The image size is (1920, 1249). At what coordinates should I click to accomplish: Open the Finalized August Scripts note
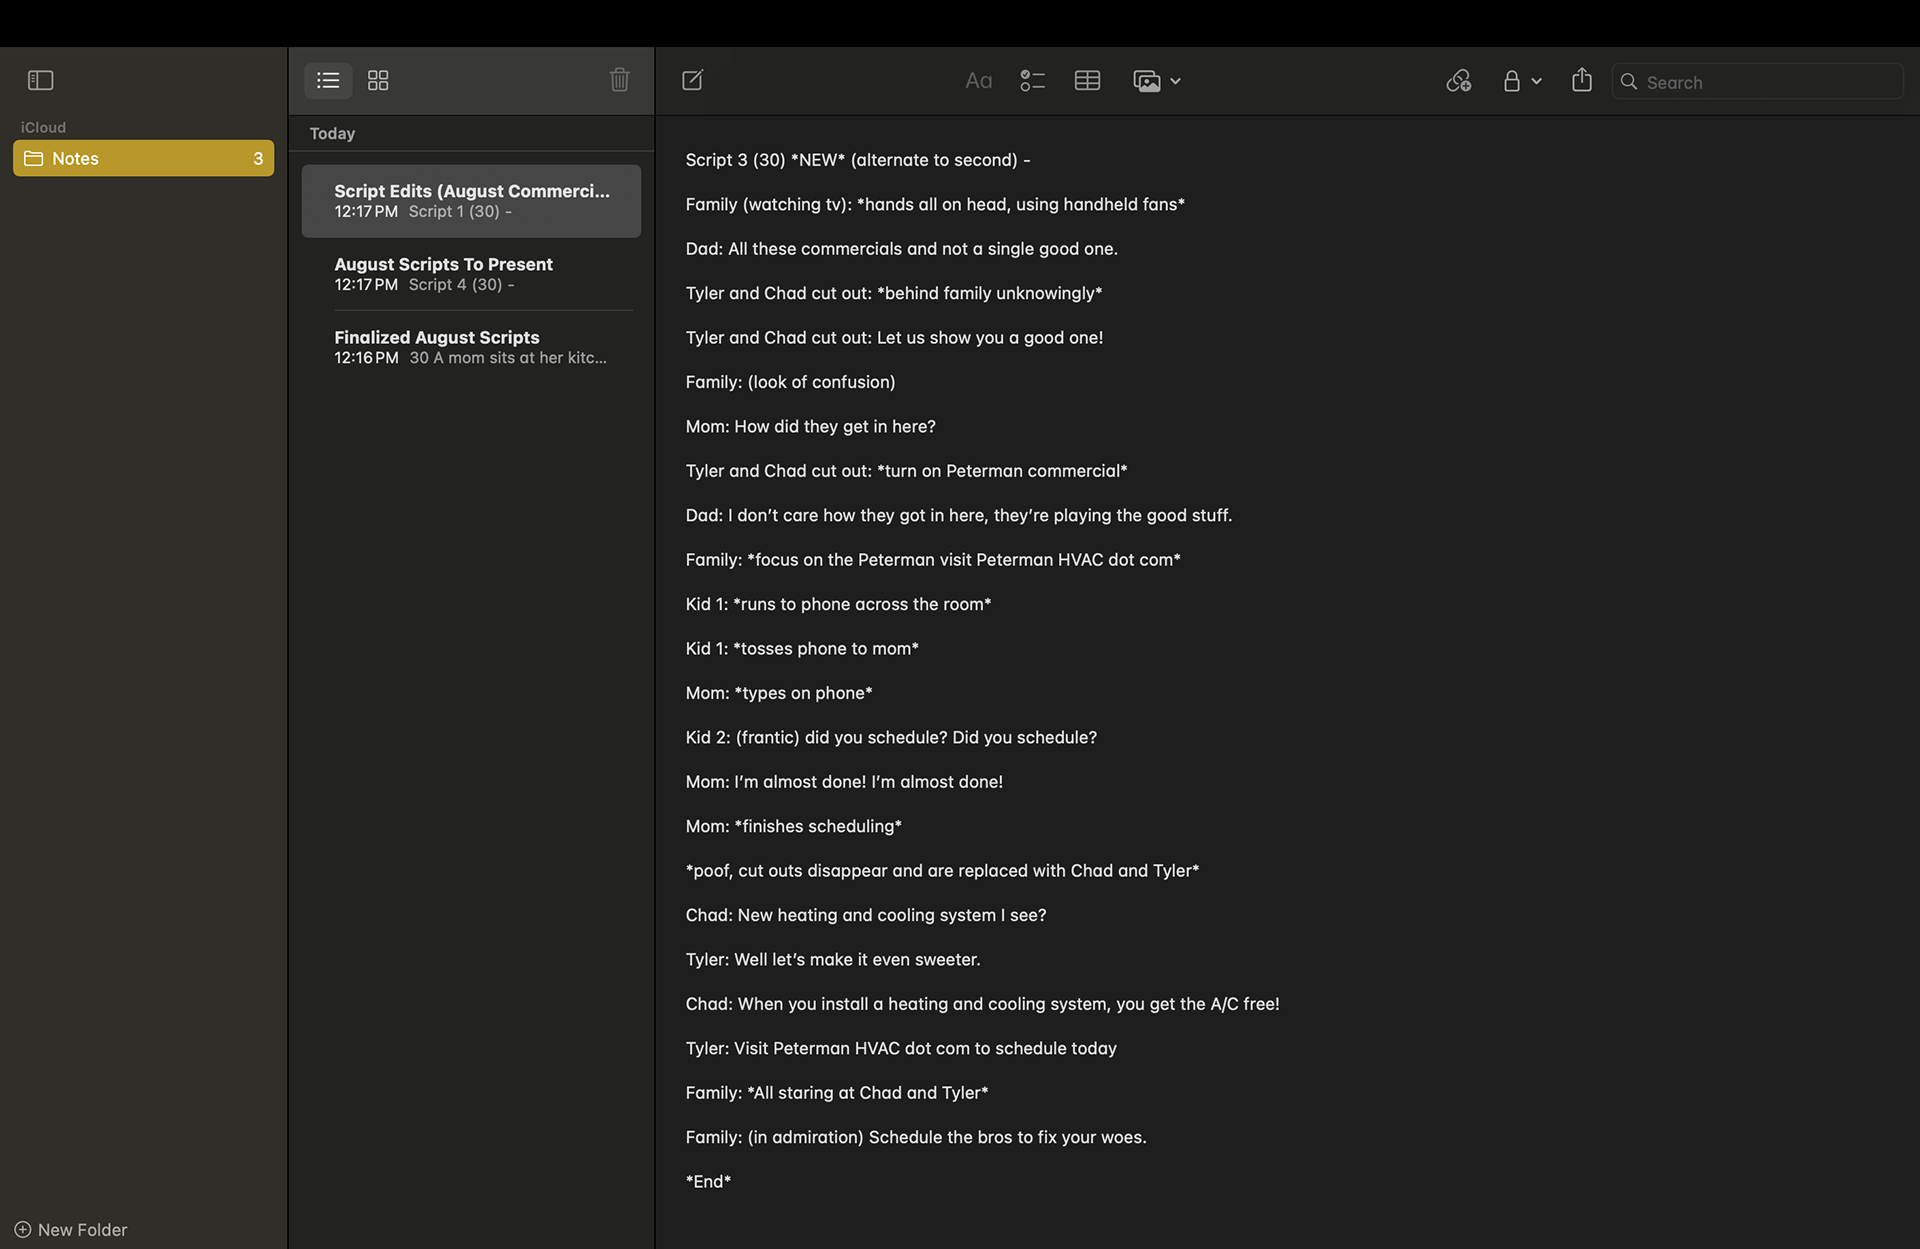point(471,347)
